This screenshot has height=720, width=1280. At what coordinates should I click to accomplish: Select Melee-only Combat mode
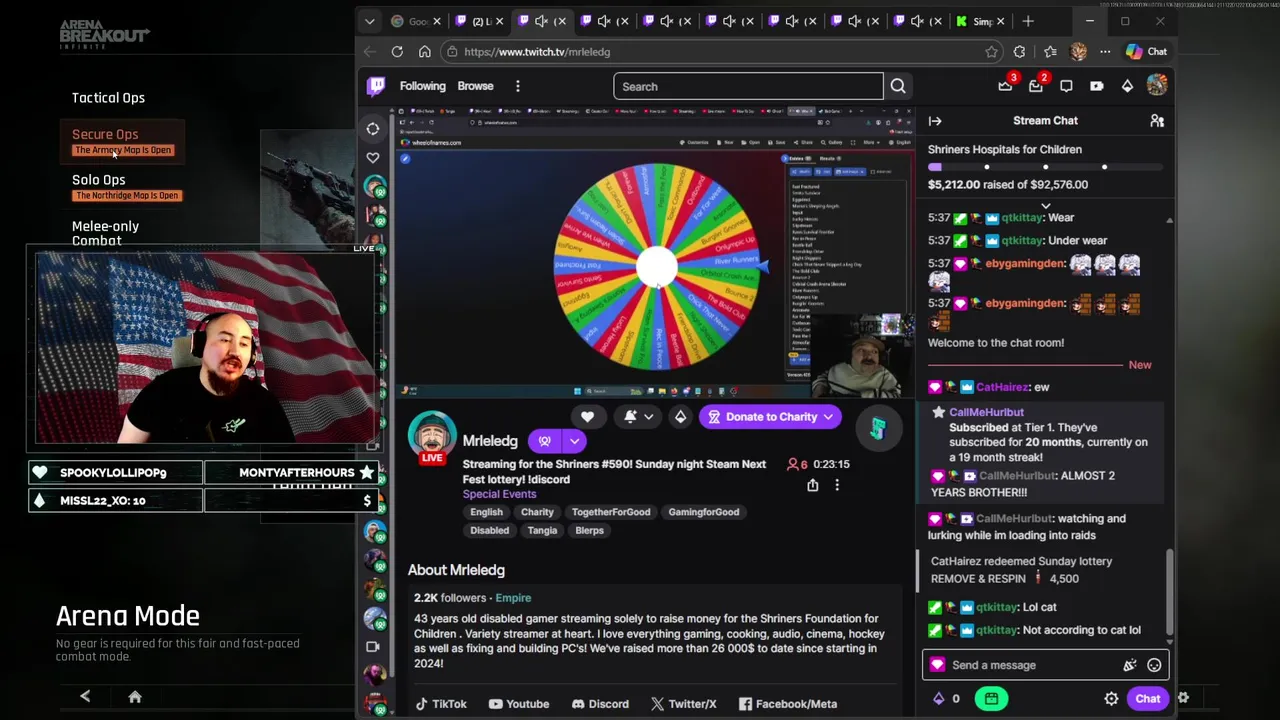pyautogui.click(x=105, y=233)
